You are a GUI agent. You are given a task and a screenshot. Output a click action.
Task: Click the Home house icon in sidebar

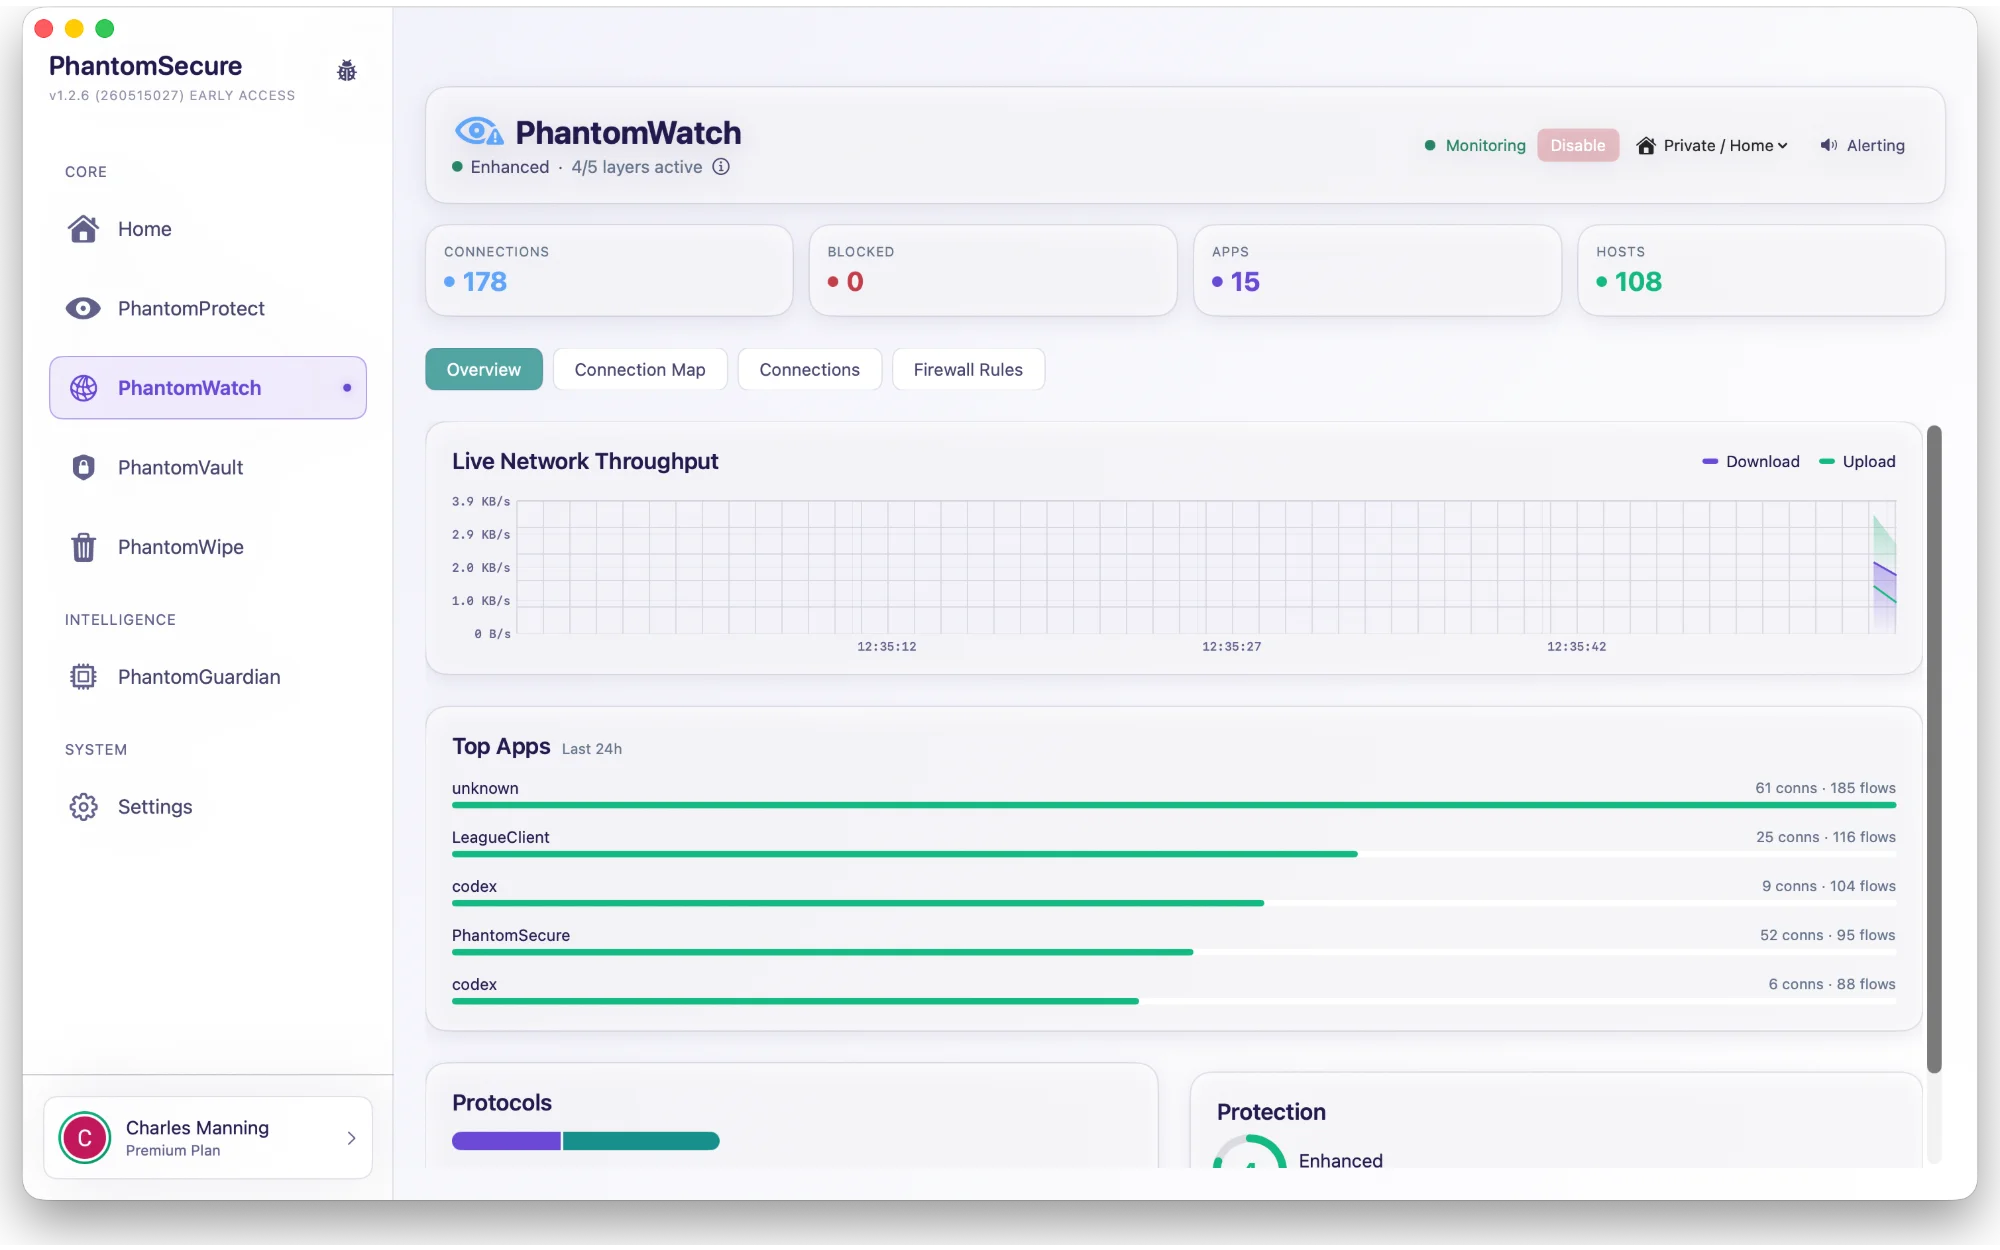pos(83,229)
